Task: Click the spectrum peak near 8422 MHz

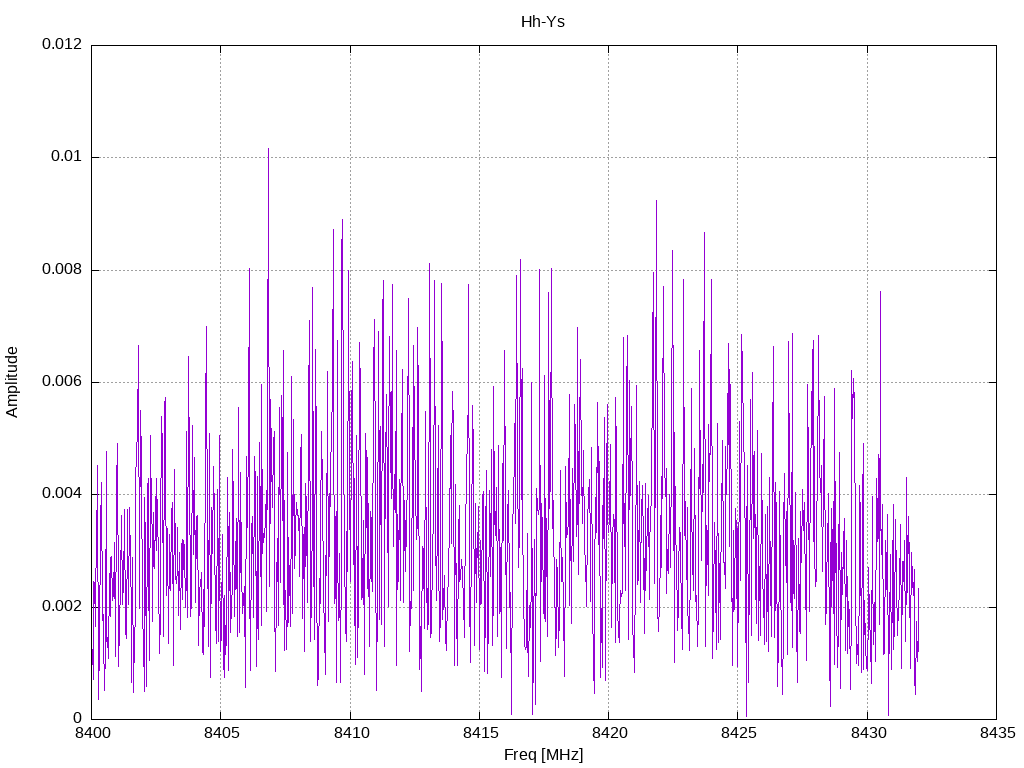Action: tap(656, 202)
